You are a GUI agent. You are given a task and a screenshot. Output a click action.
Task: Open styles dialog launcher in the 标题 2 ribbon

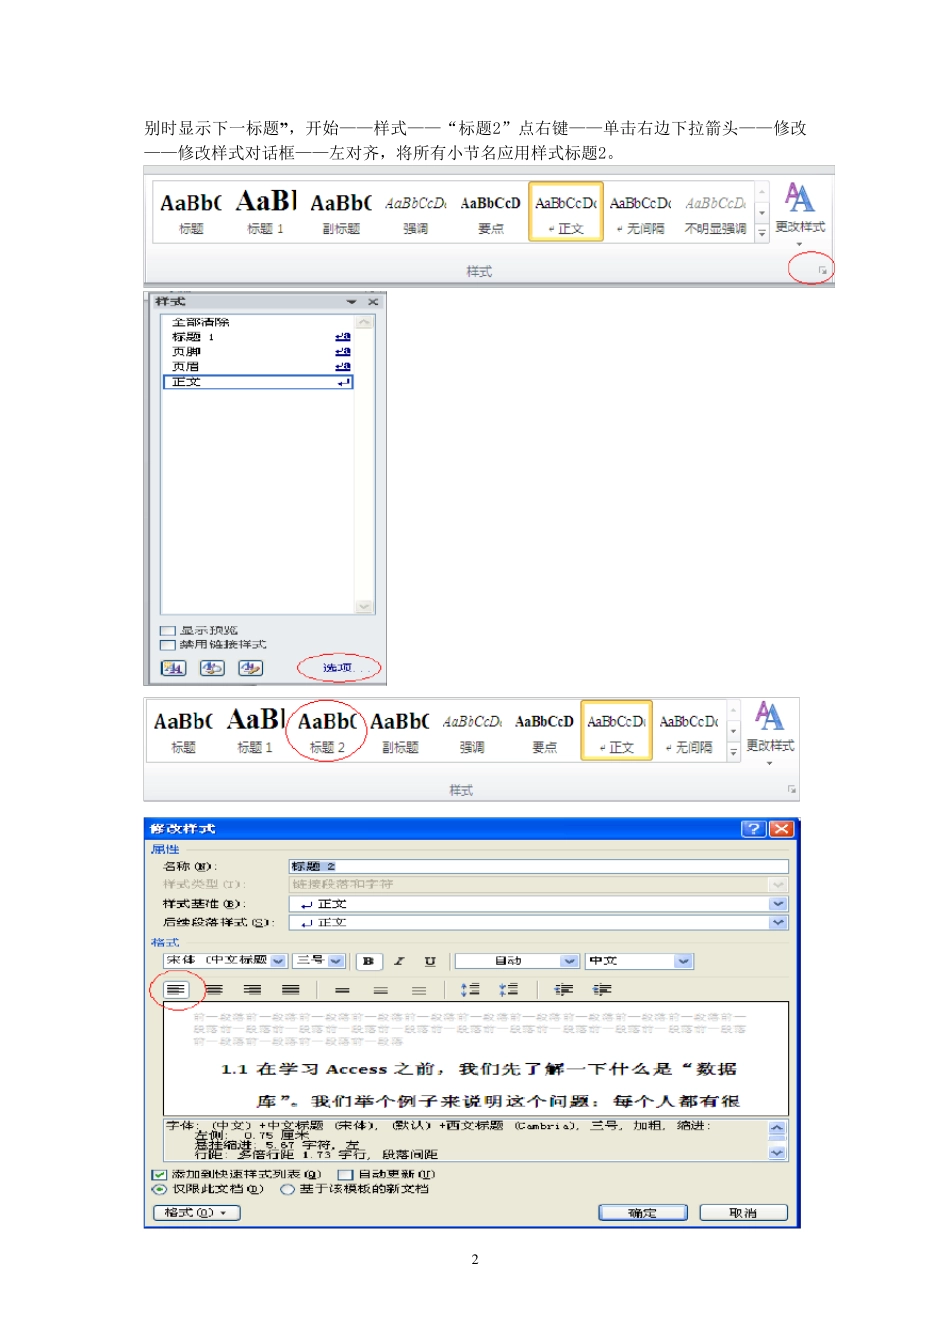[791, 789]
